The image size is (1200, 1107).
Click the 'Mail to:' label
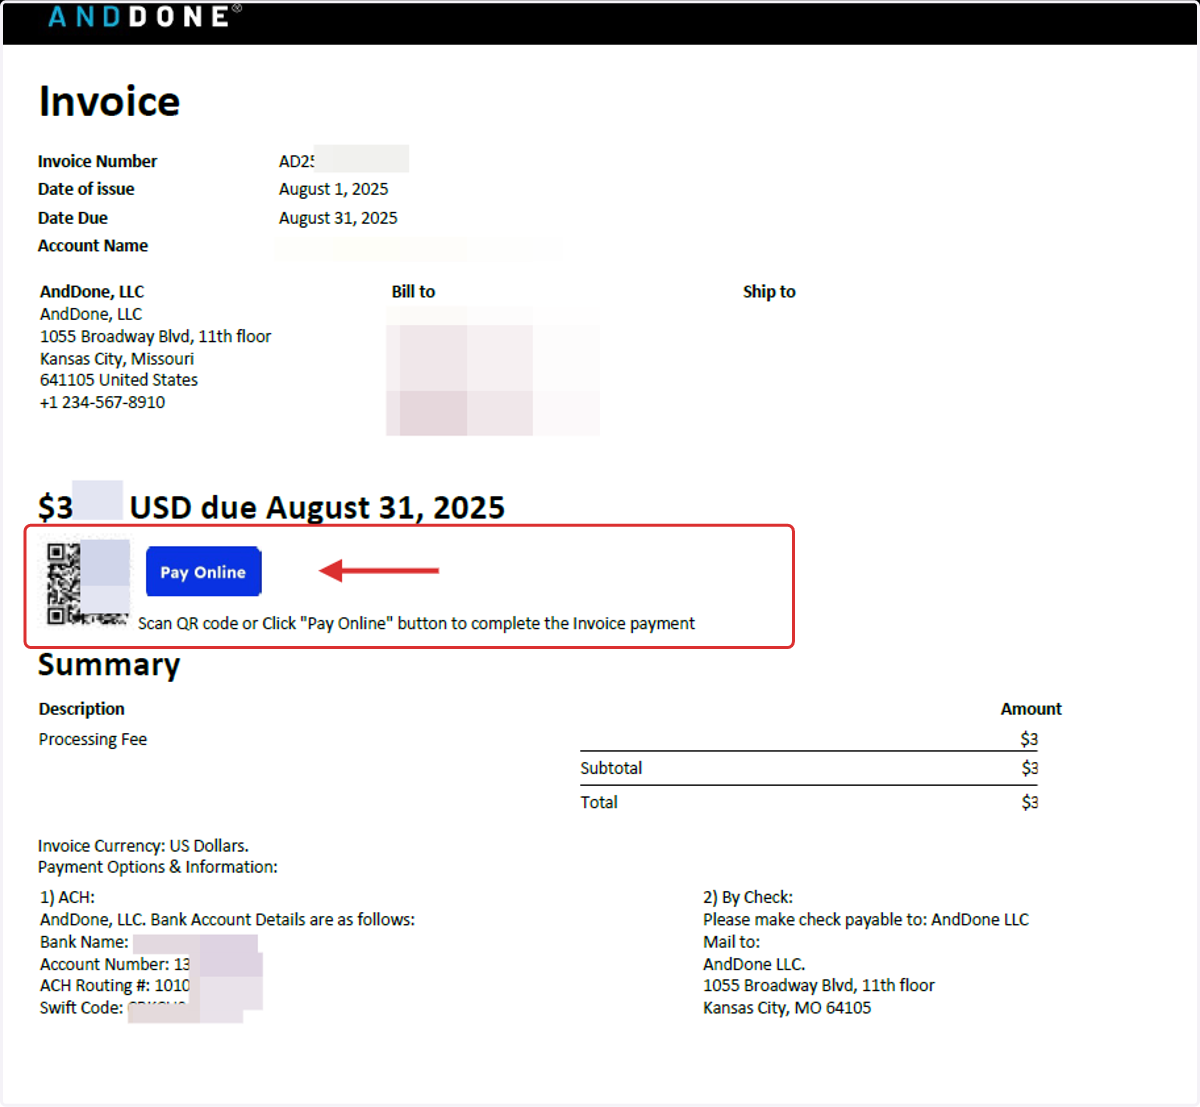pyautogui.click(x=731, y=942)
